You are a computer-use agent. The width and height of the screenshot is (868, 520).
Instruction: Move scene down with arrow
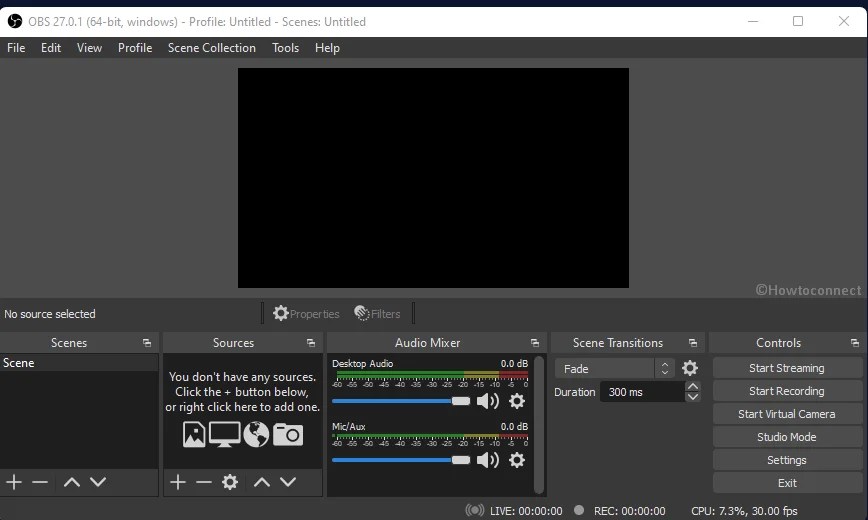click(x=98, y=482)
